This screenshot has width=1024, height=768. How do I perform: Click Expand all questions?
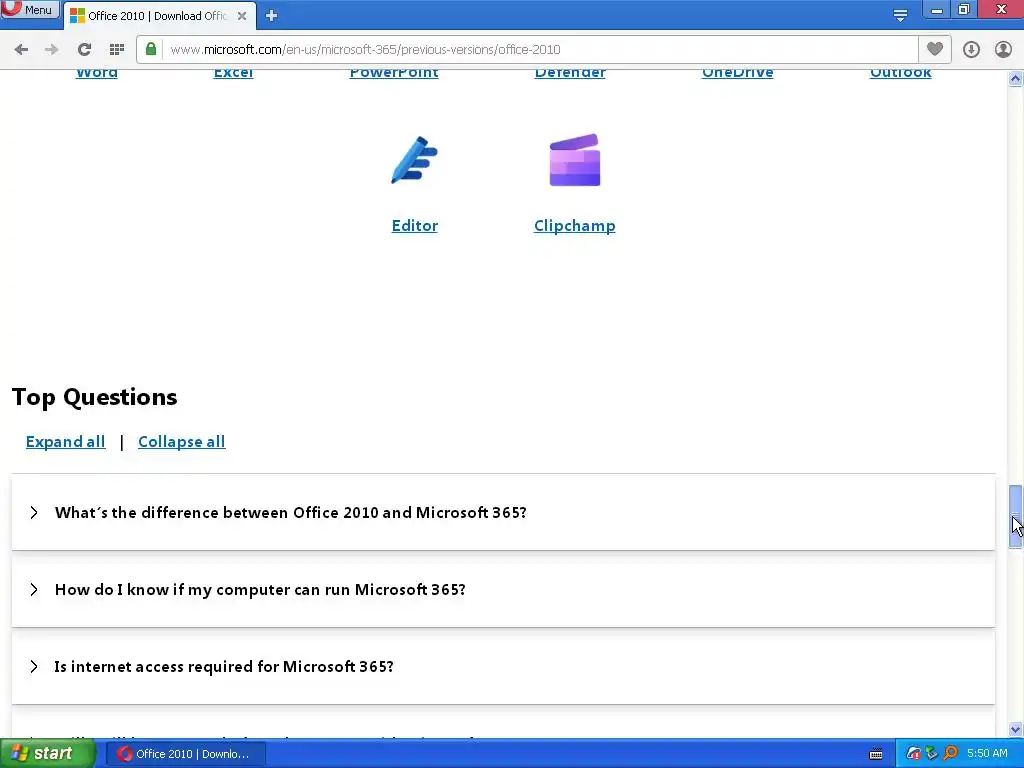[65, 442]
